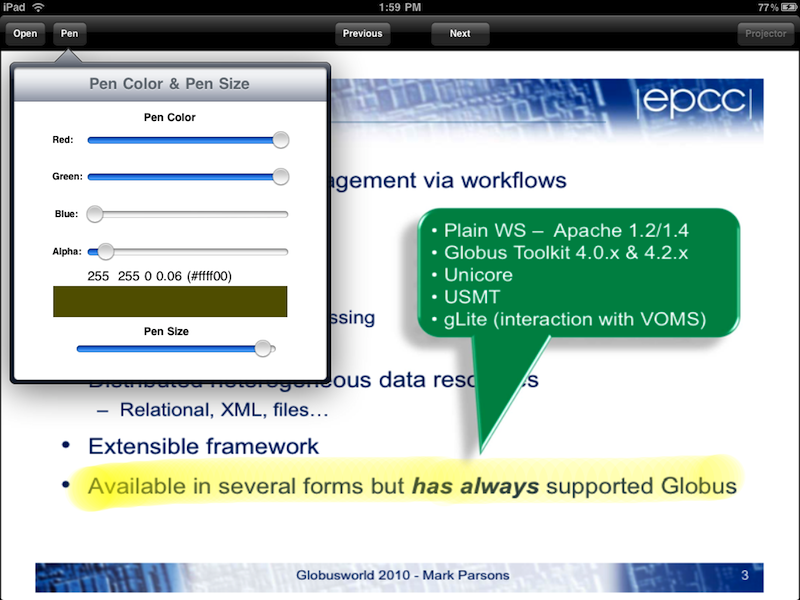Click the middle of Blue slider track

tap(188, 214)
